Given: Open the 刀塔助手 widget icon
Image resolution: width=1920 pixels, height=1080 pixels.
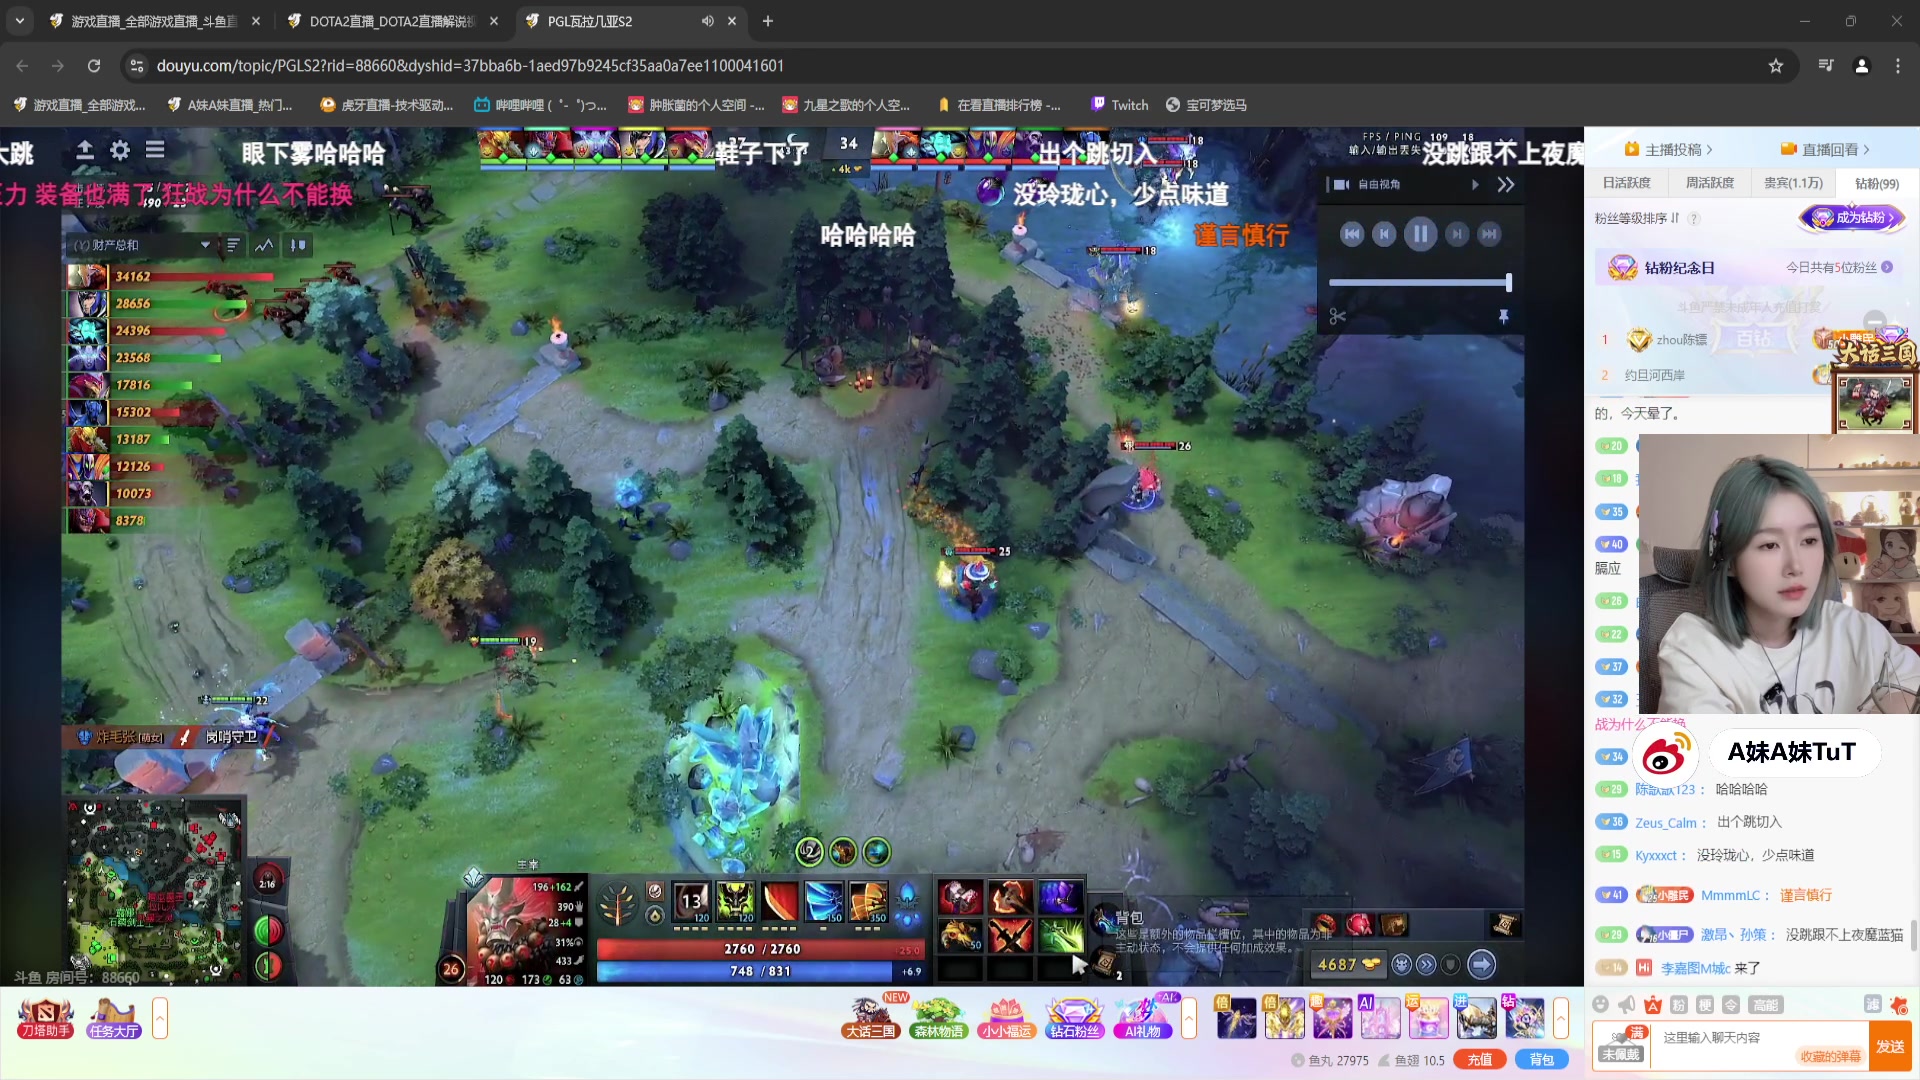Looking at the screenshot, I should pyautogui.click(x=45, y=1019).
